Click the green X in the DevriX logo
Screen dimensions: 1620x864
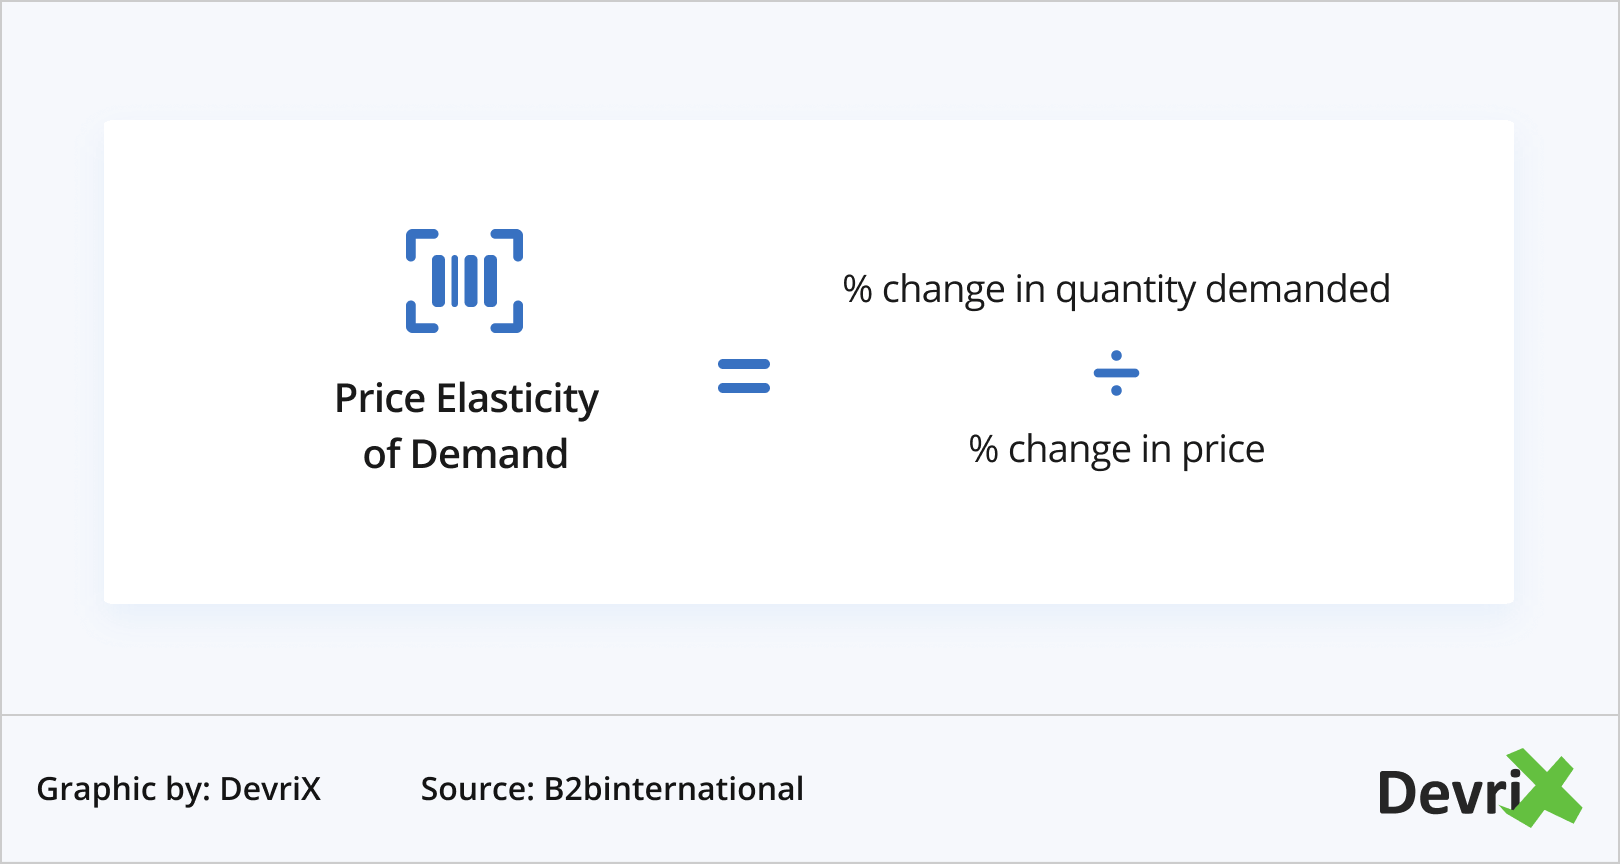[1545, 789]
